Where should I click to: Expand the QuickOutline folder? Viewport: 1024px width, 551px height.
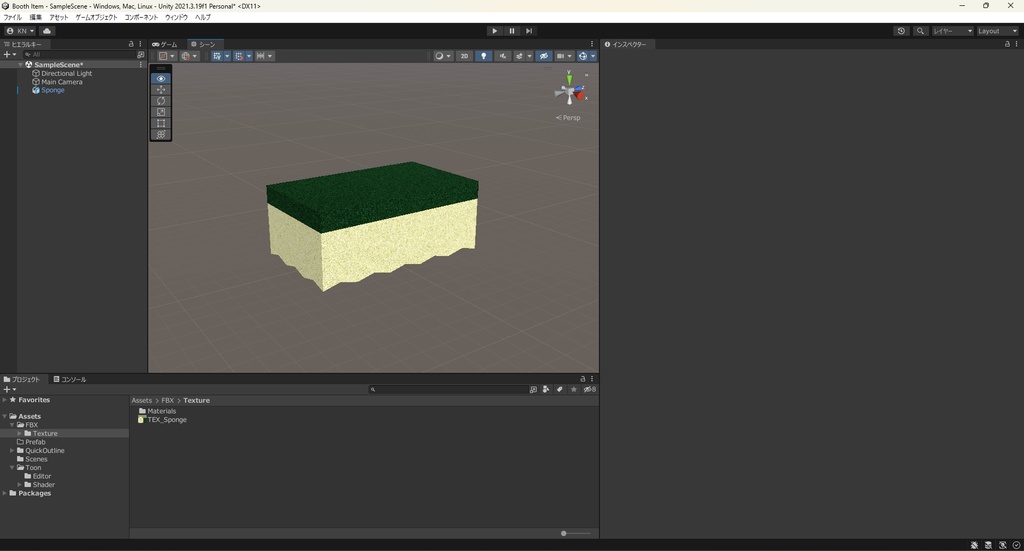coord(12,450)
